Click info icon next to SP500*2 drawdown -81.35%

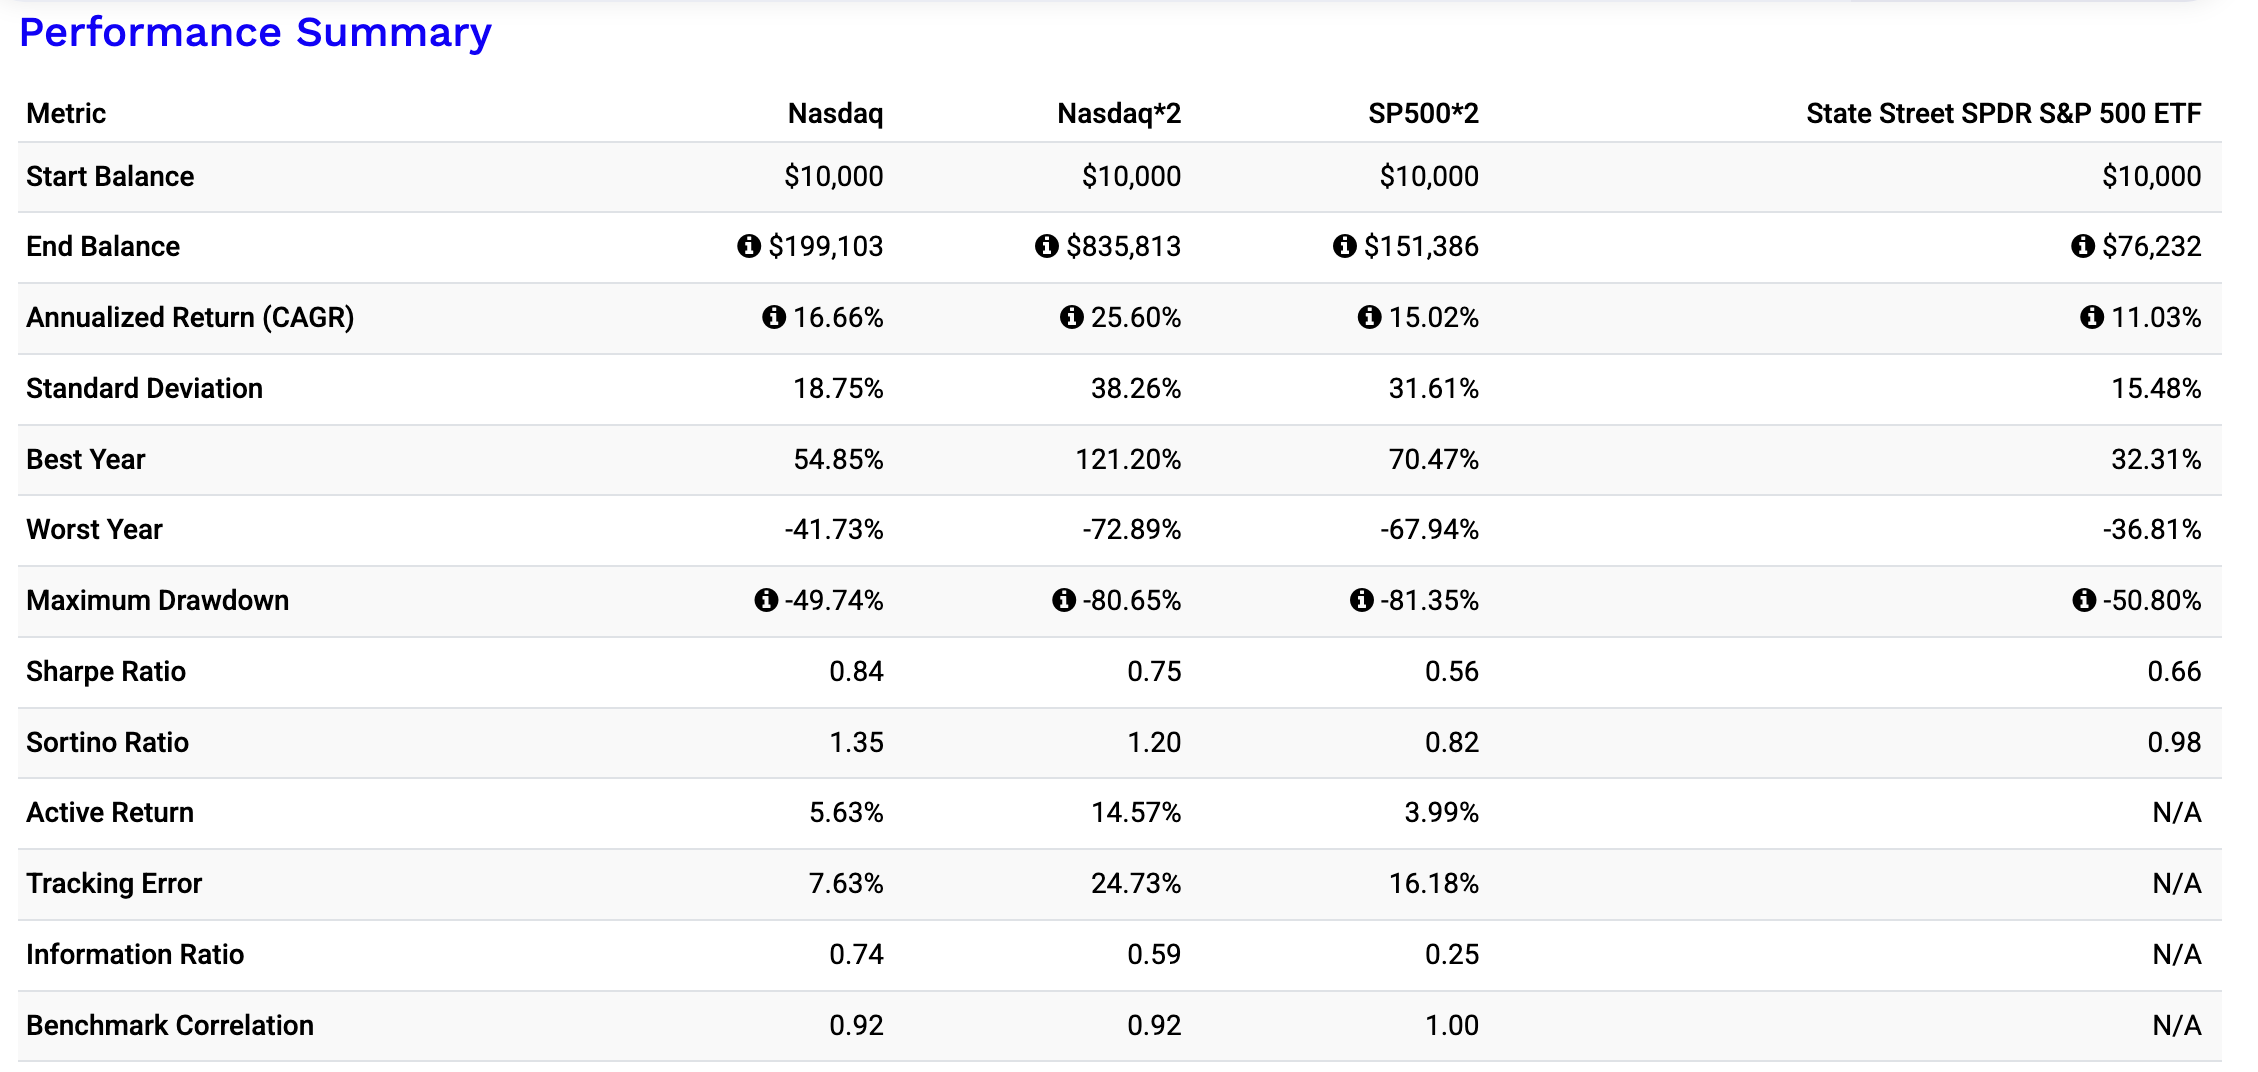tap(1362, 600)
